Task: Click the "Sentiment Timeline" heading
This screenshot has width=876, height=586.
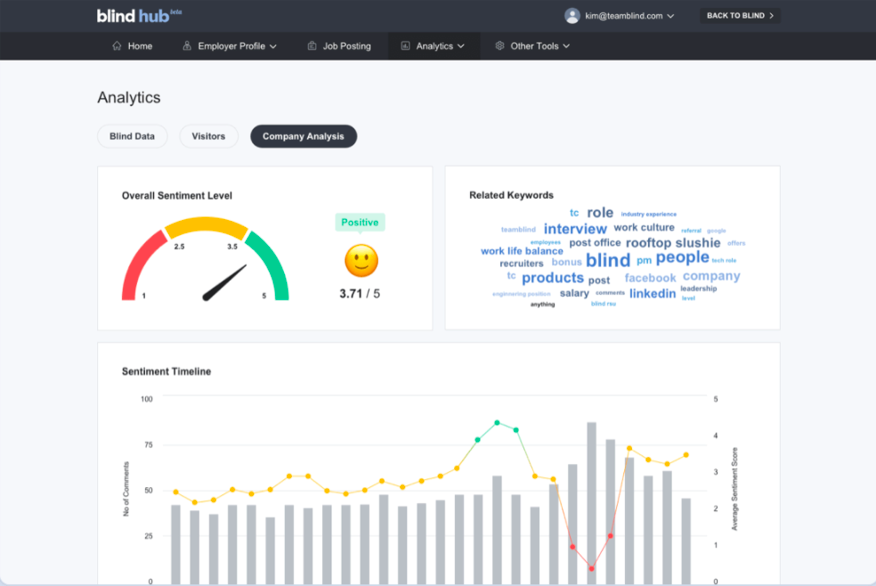Action: [x=166, y=371]
